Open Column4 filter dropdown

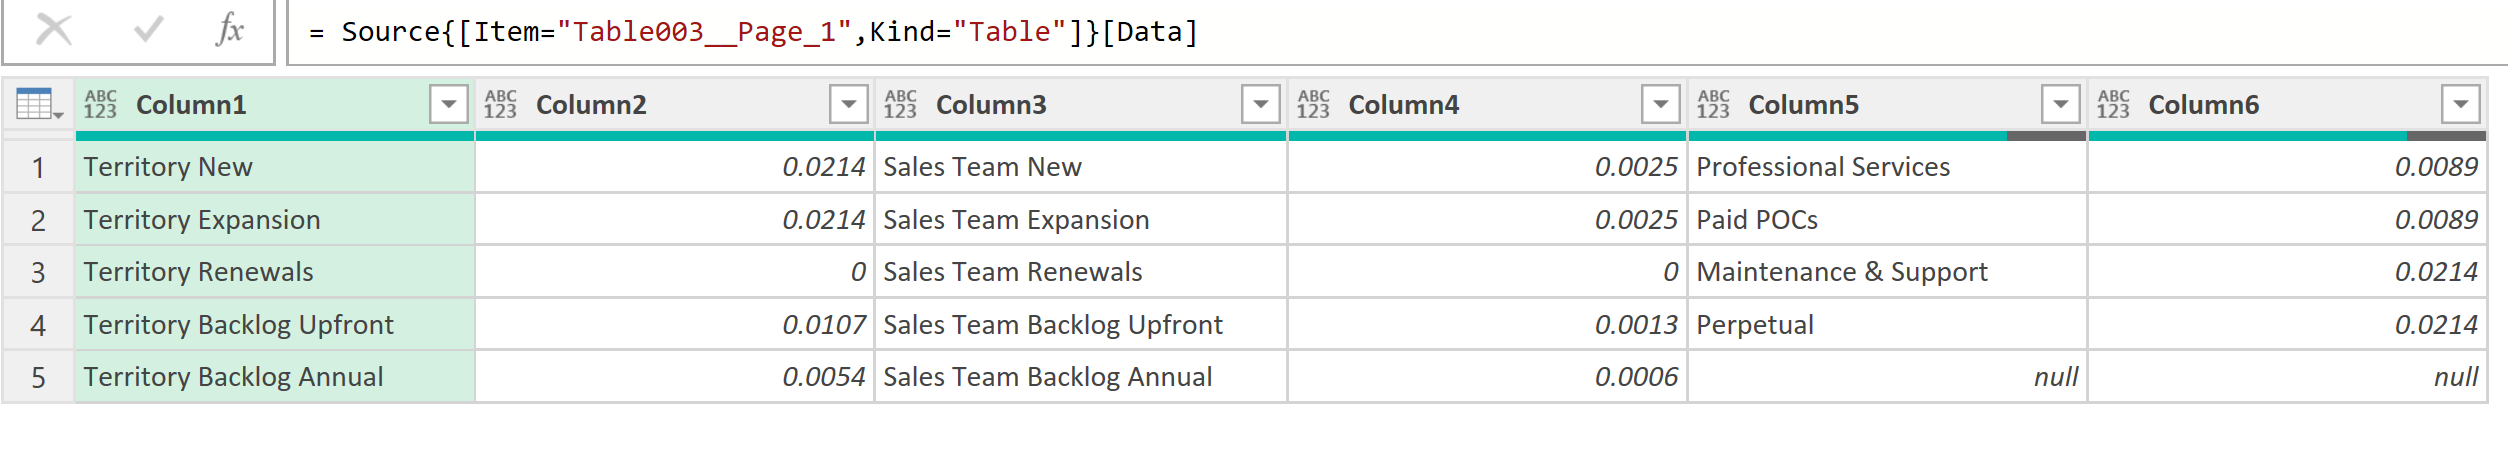pyautogui.click(x=1661, y=104)
